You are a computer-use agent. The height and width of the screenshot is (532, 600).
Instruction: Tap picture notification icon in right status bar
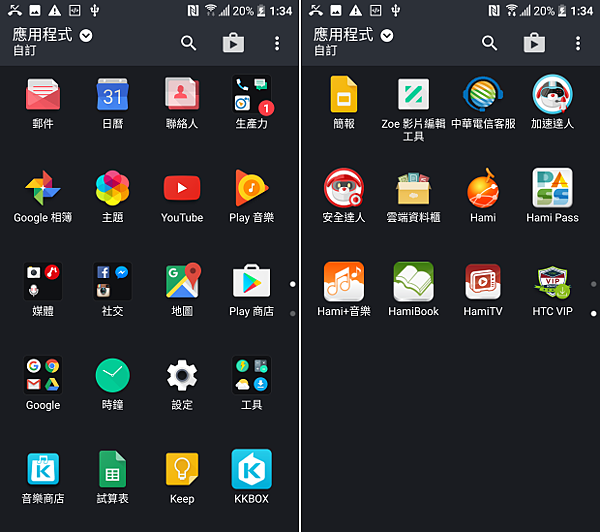pyautogui.click(x=336, y=11)
